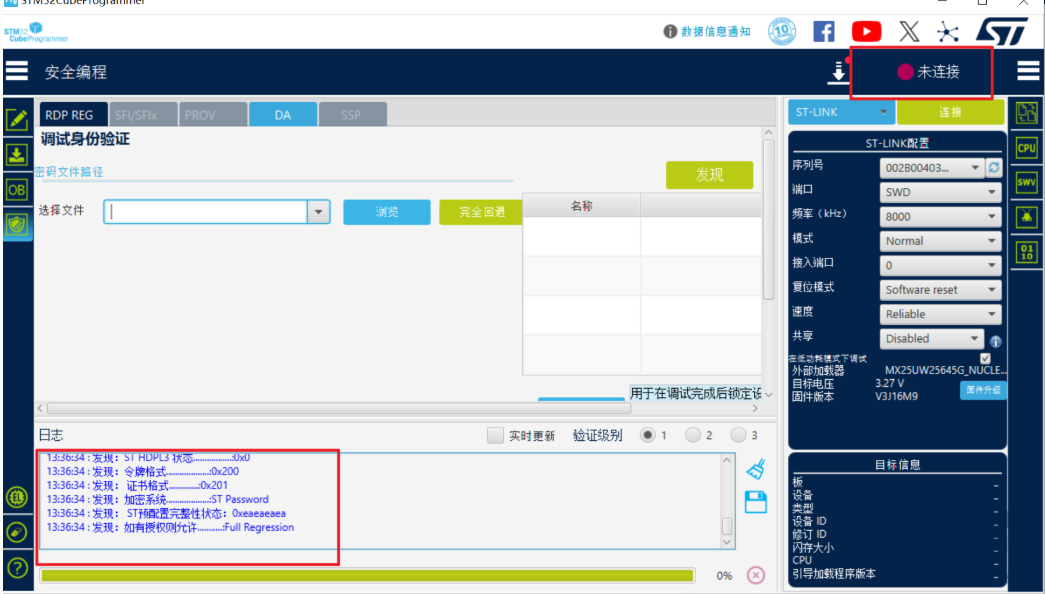Open the Erasing & Programming download icon
The image size is (1045, 594).
[16, 154]
